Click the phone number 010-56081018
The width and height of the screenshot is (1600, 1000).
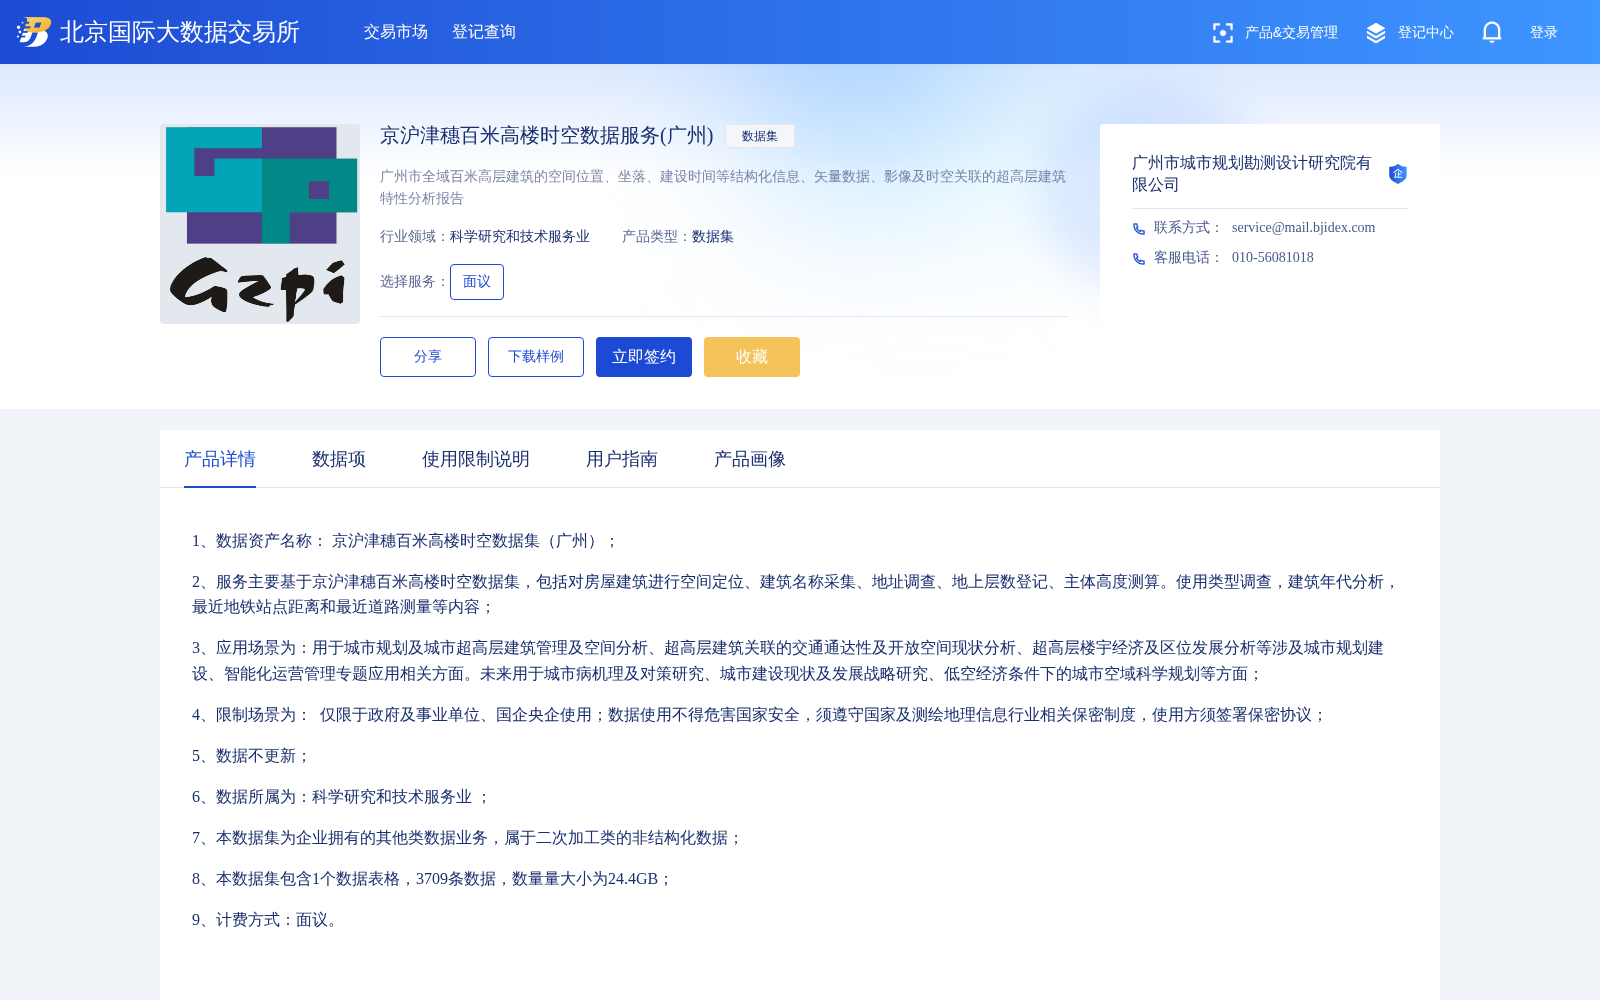(x=1273, y=258)
